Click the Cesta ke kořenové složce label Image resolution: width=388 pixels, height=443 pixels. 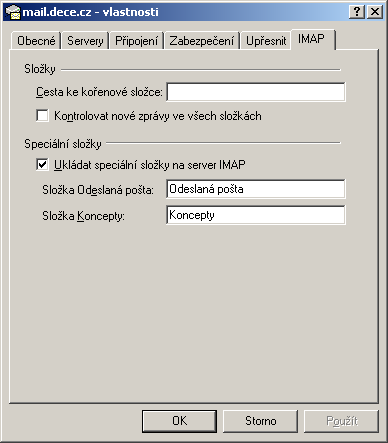[99, 92]
